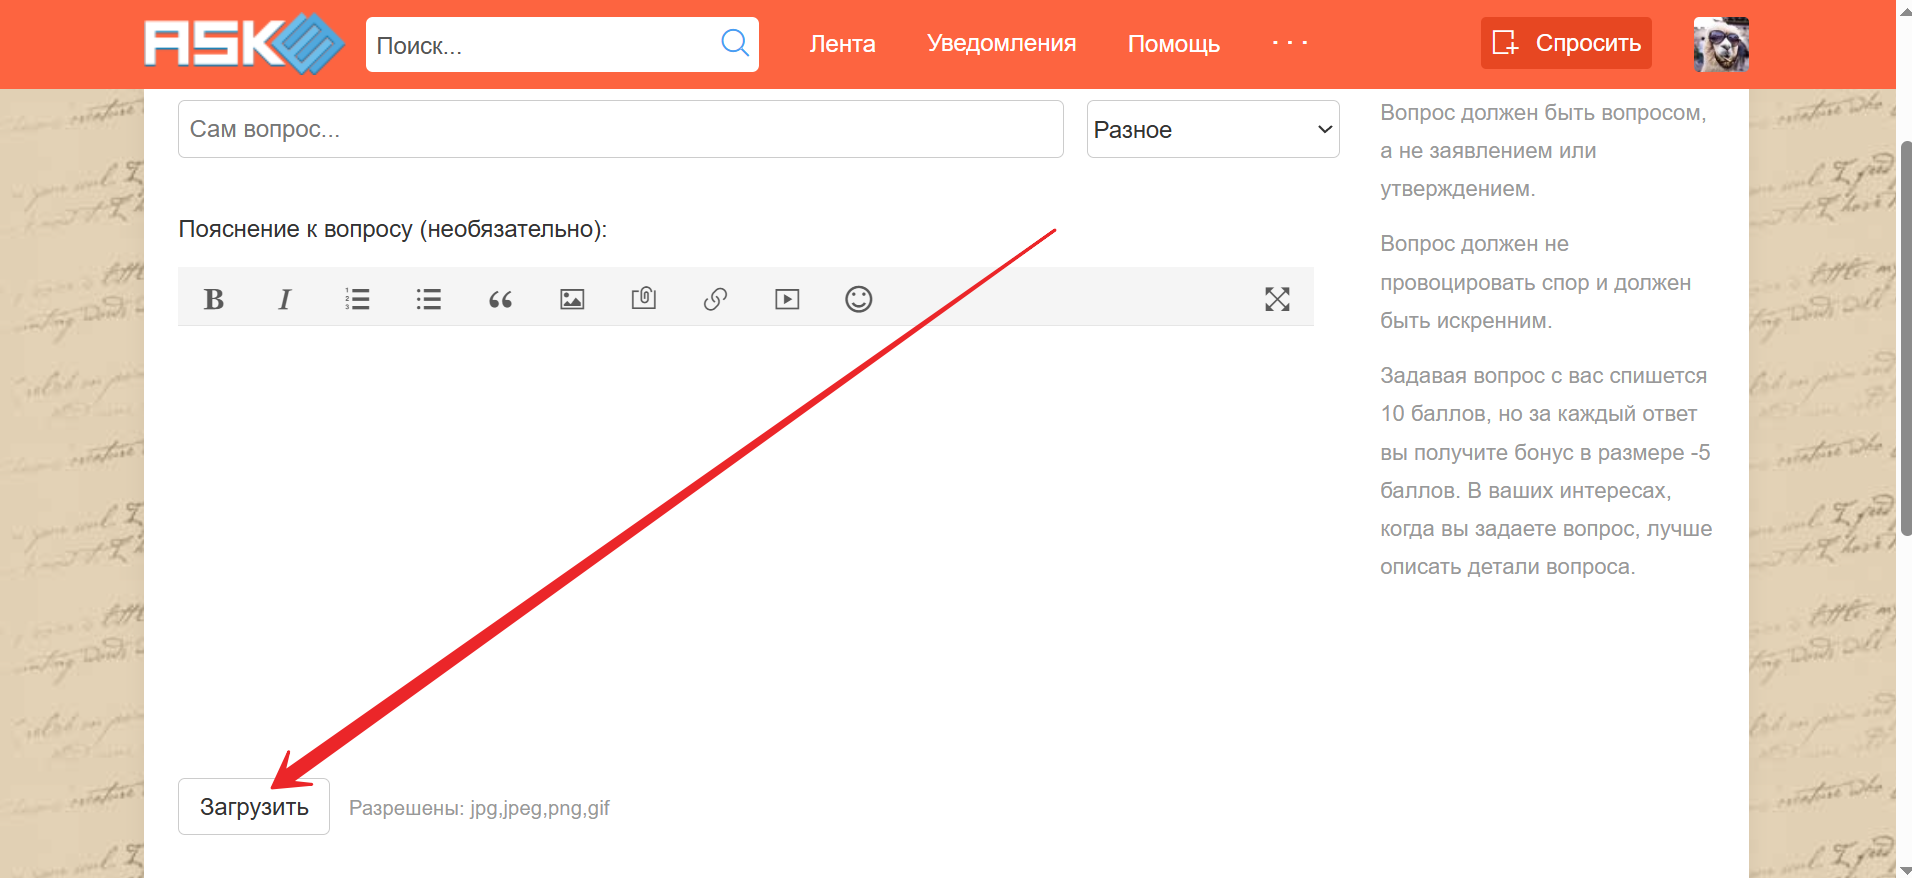This screenshot has height=878, width=1912.
Task: Open the emoji smiley picker
Action: [x=859, y=299]
